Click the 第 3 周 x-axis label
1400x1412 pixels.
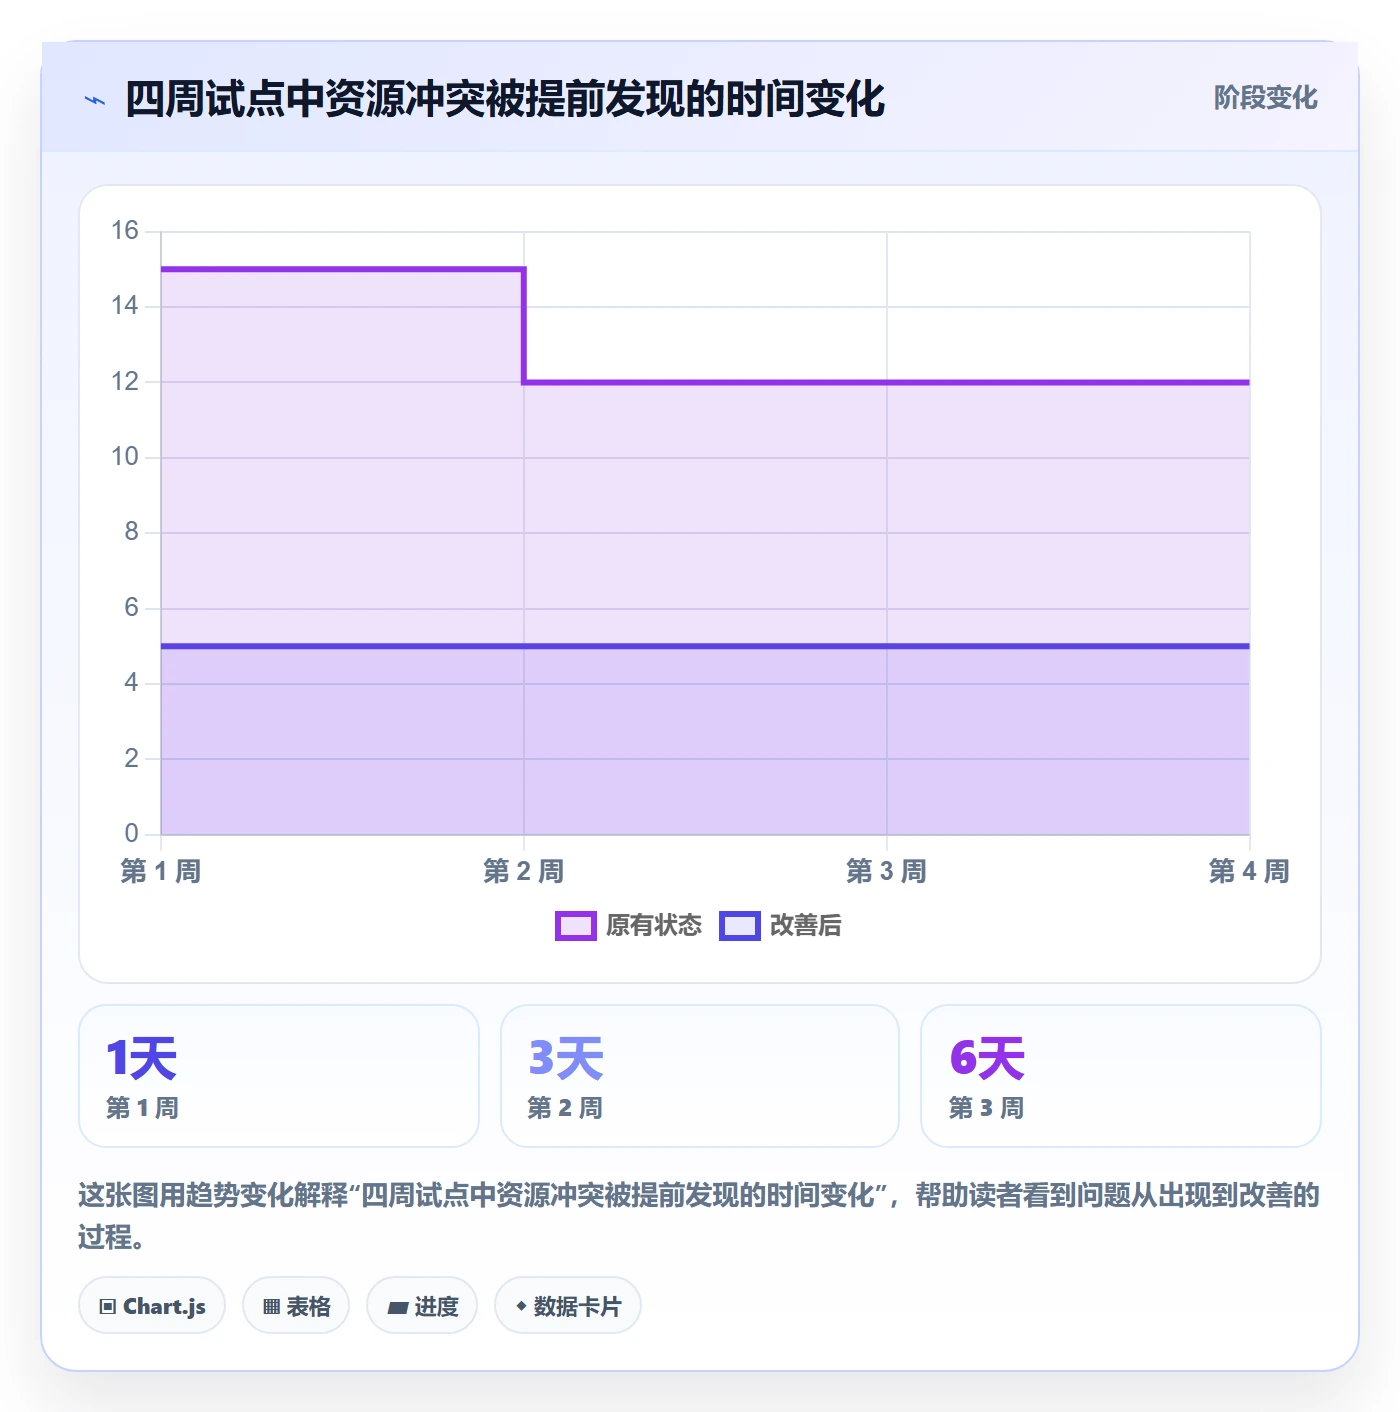(886, 871)
